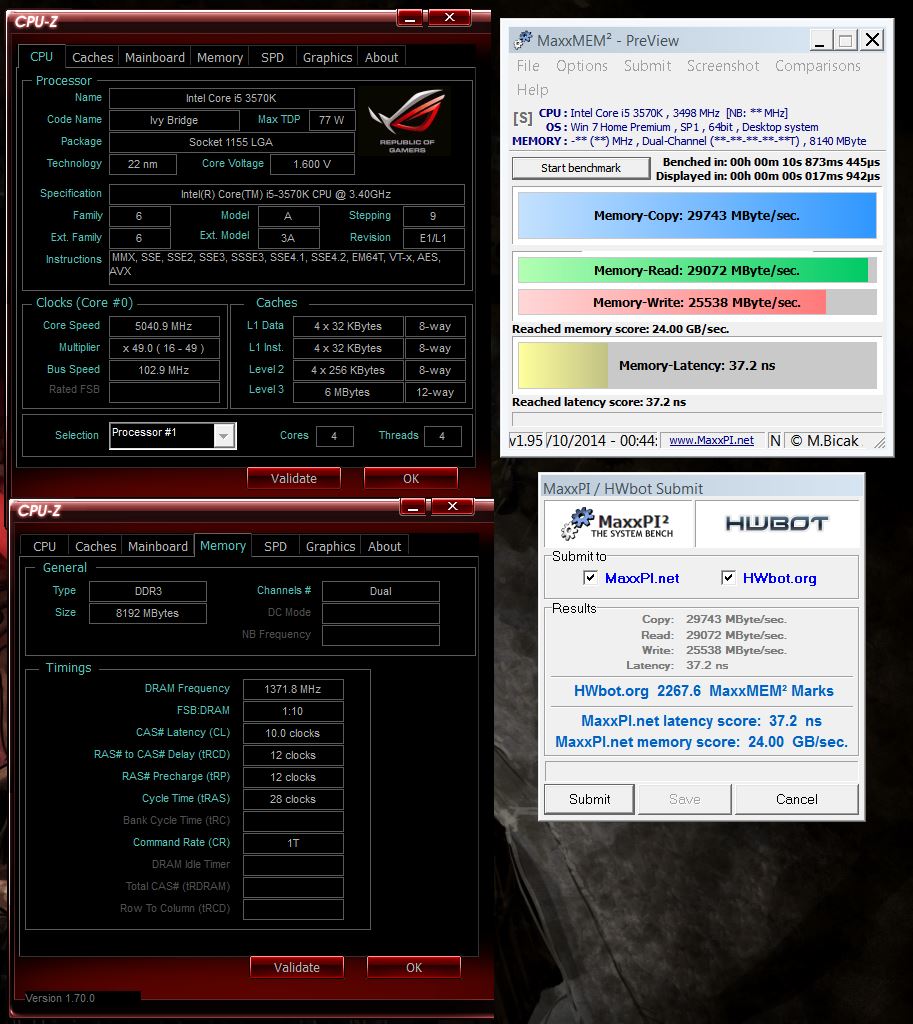Close the top CPU-Z window
Viewport: 913px width, 1024px height.
[x=449, y=18]
